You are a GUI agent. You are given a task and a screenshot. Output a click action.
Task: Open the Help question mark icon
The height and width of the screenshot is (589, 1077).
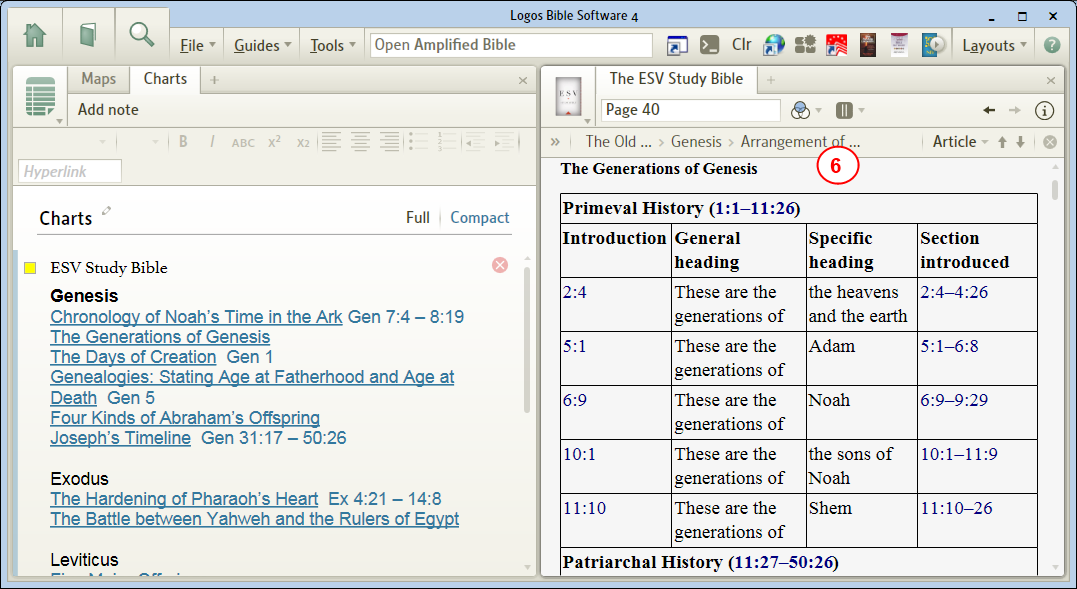1052,45
